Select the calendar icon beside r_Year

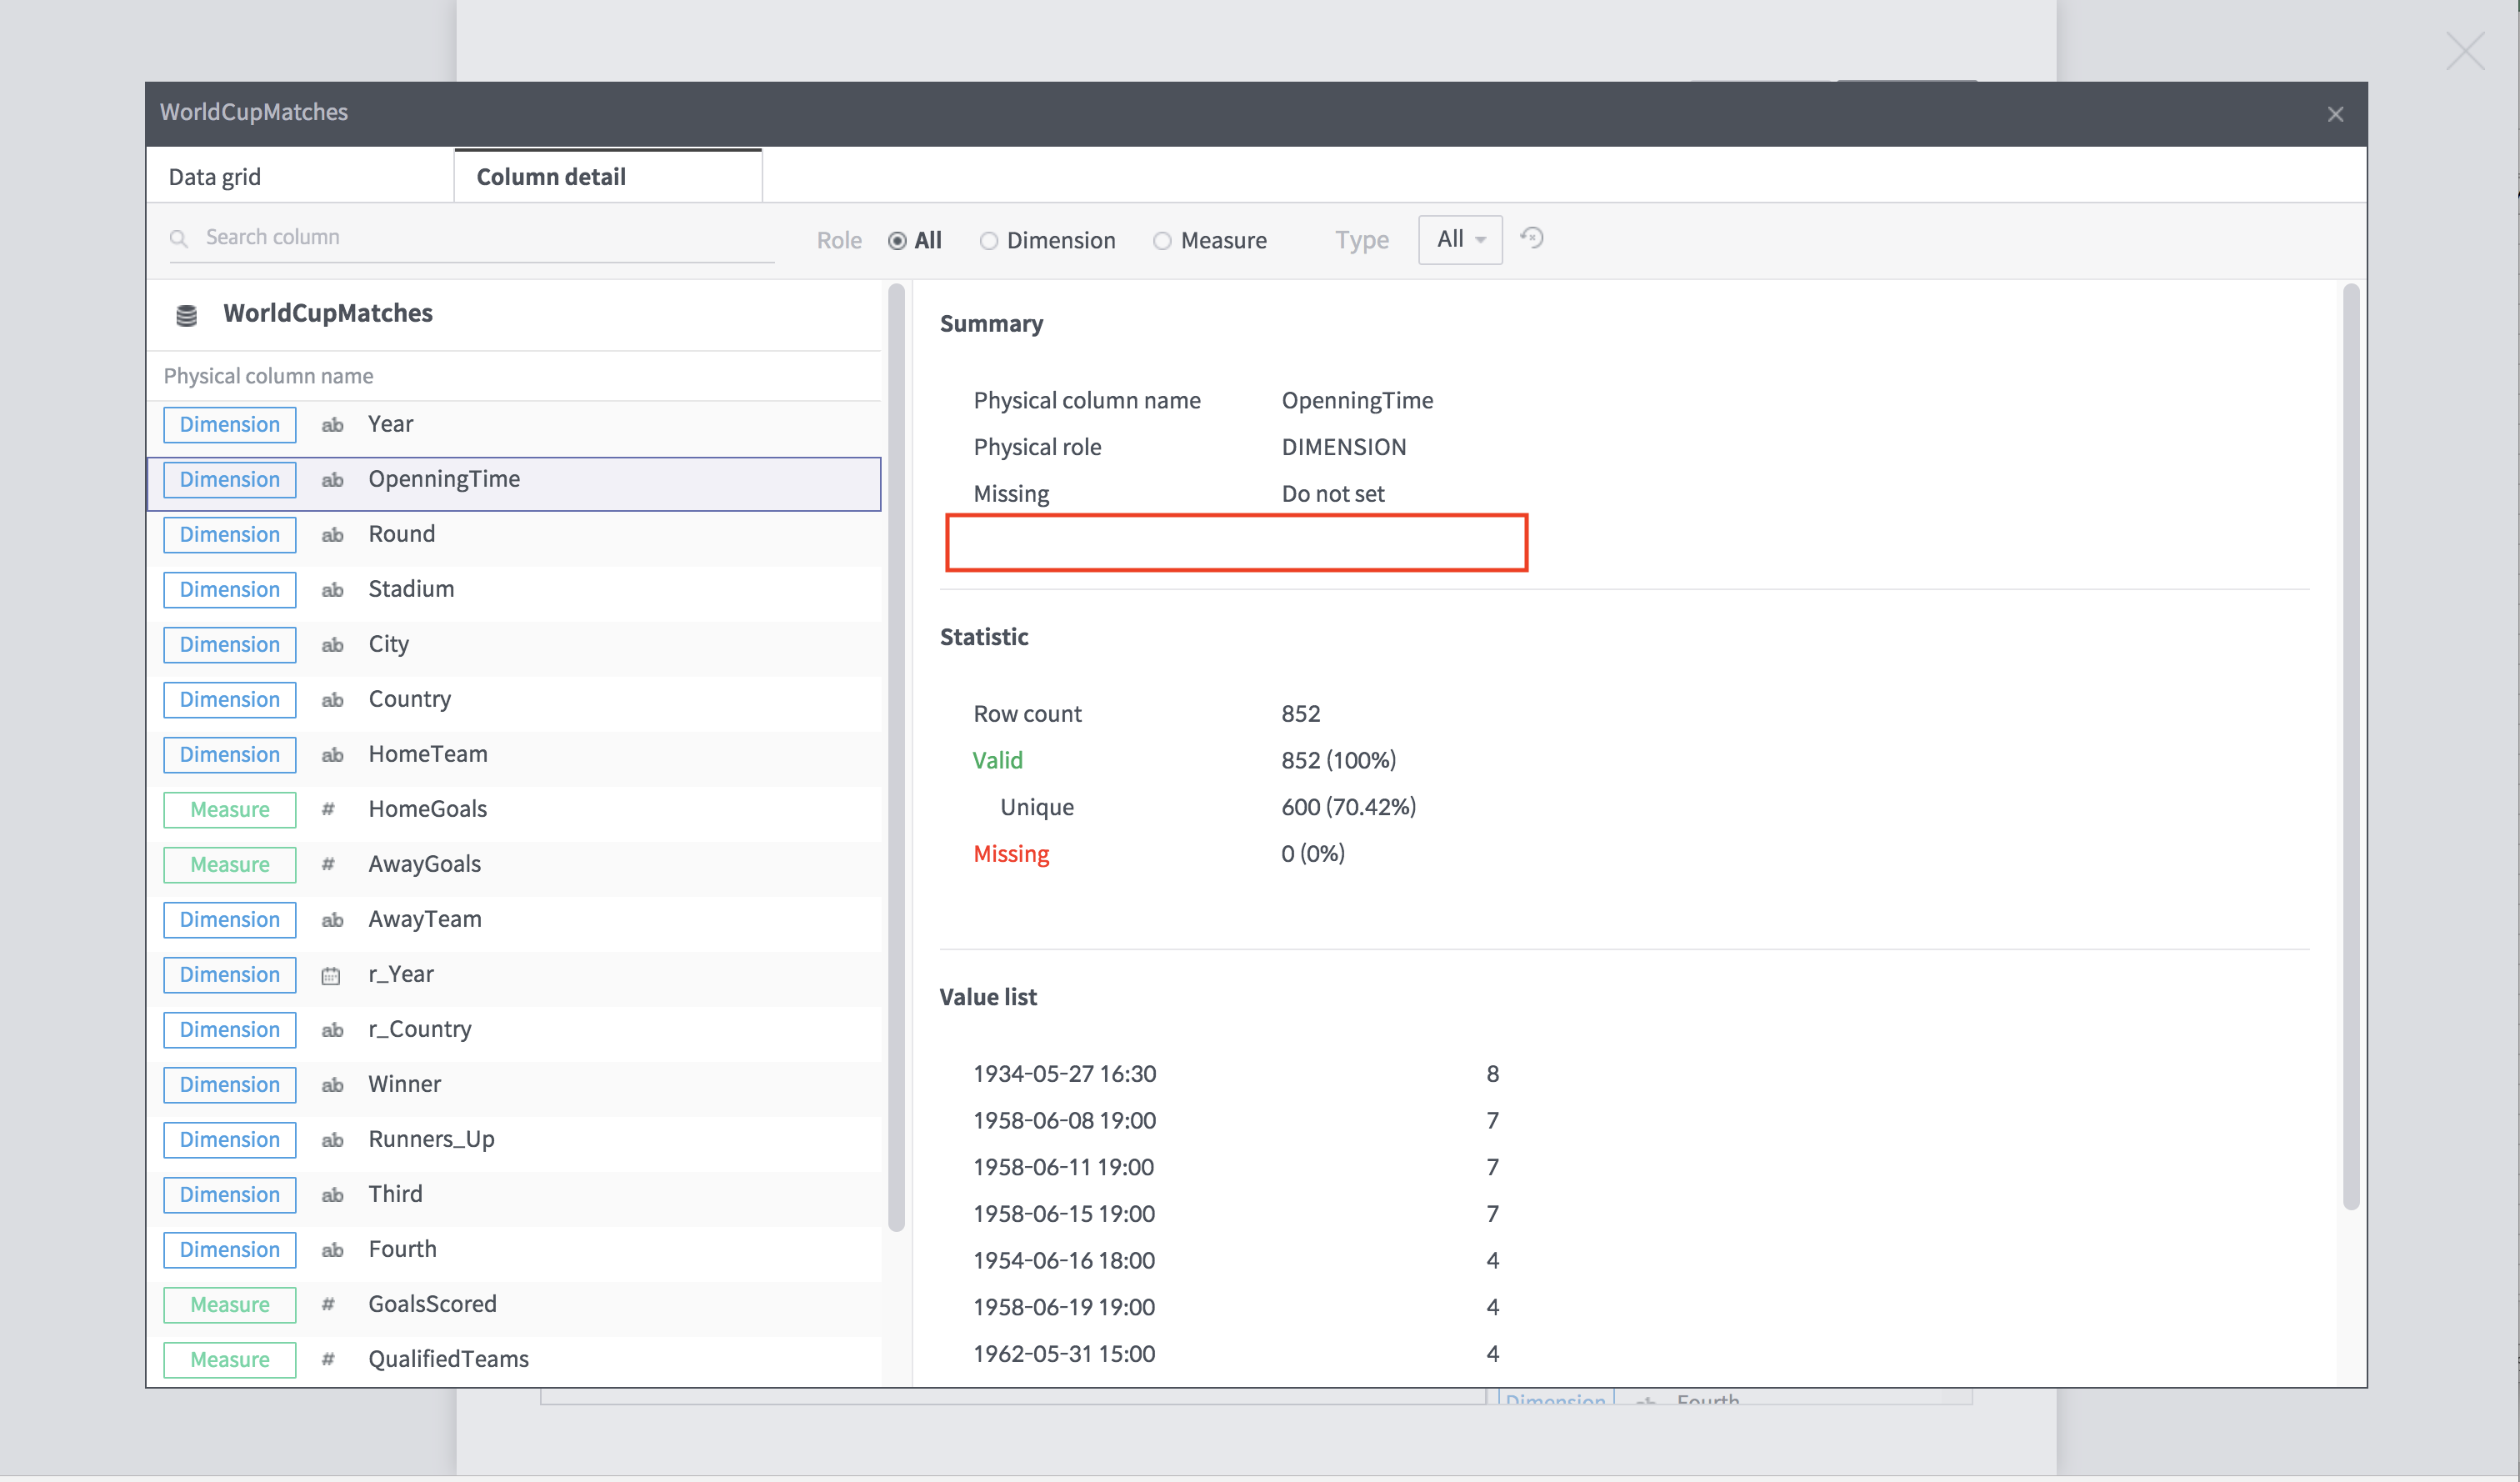pos(331,974)
